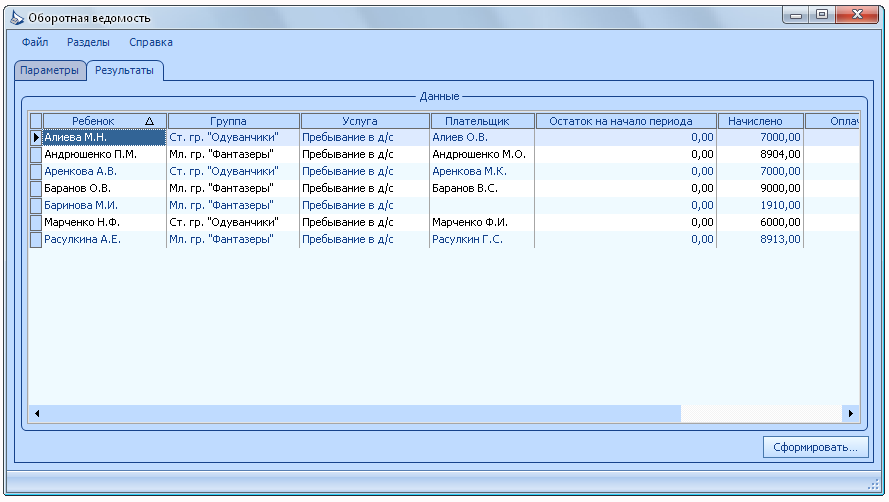Click the 1910,00 accrued amount
Image resolution: width=889 pixels, height=502 pixels.
tap(760, 205)
